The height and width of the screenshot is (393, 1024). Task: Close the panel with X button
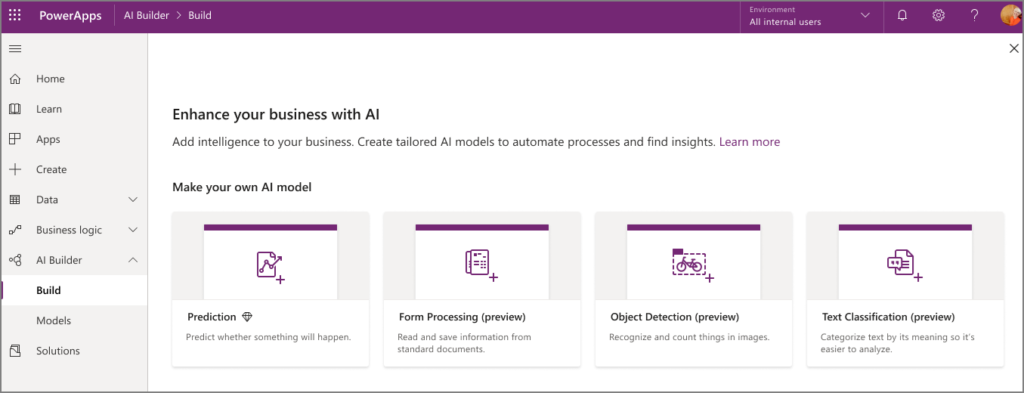tap(1014, 48)
